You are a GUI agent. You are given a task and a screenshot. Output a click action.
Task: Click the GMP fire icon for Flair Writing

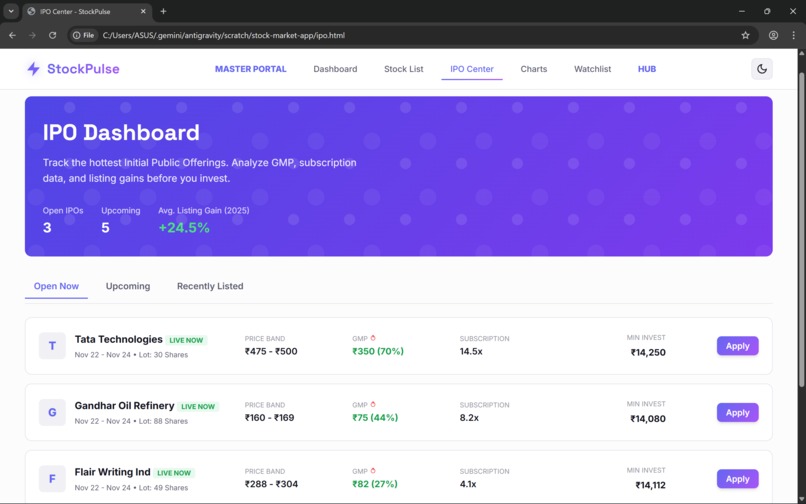point(373,471)
